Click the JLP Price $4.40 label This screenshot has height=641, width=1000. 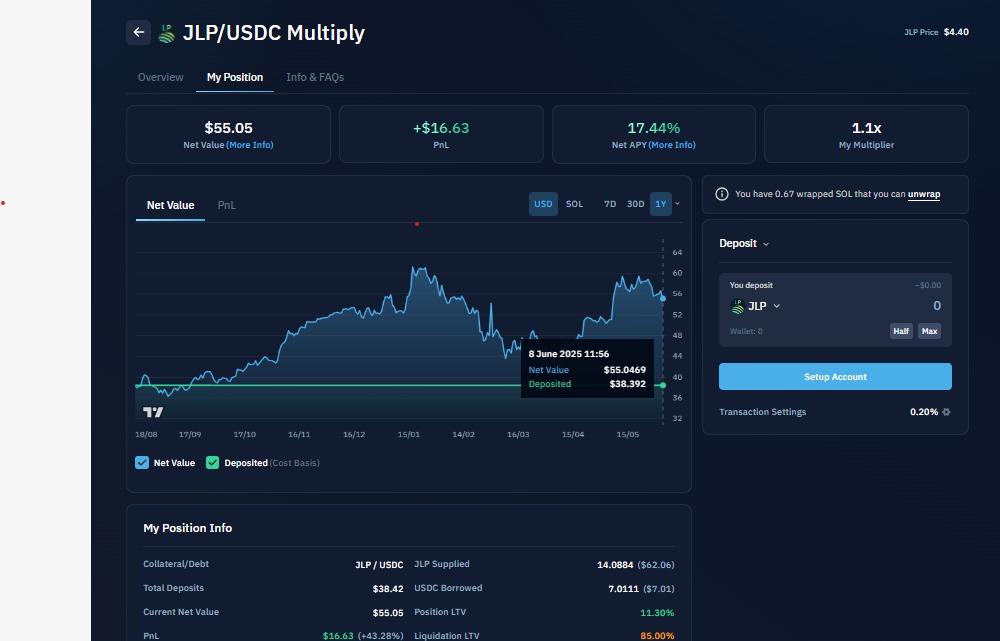coord(936,32)
